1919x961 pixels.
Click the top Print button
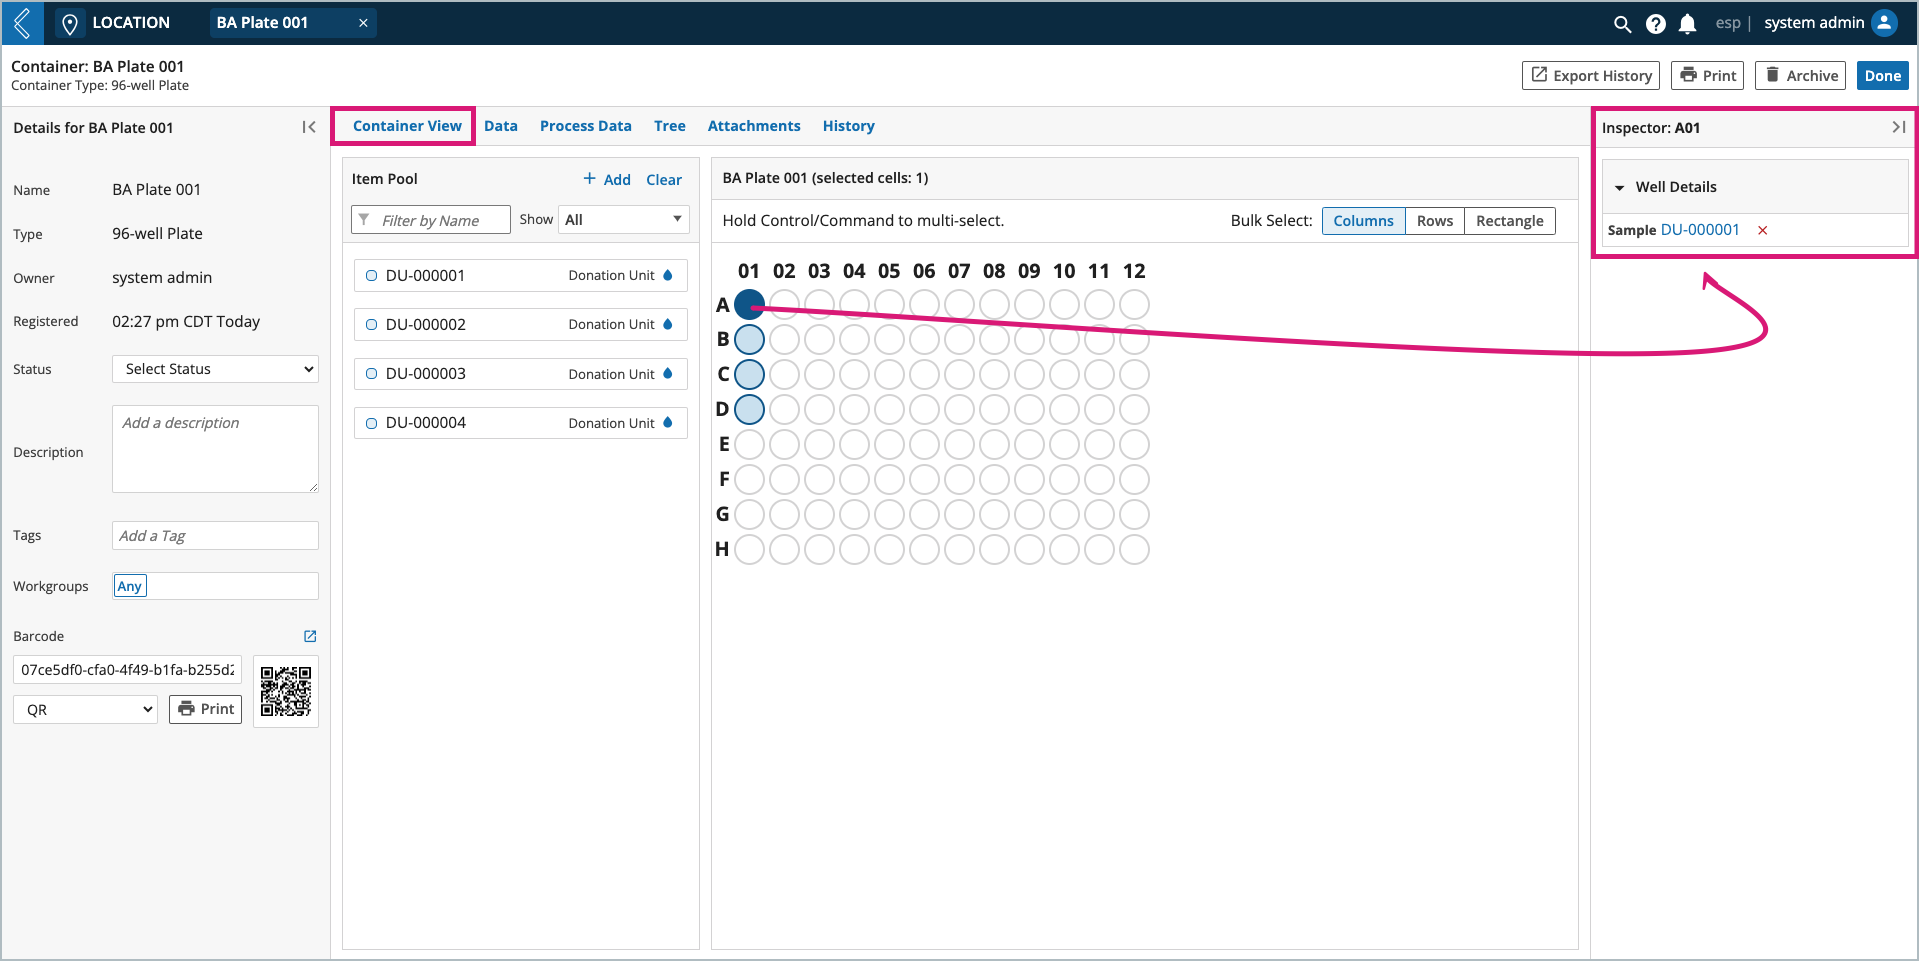(x=1708, y=75)
